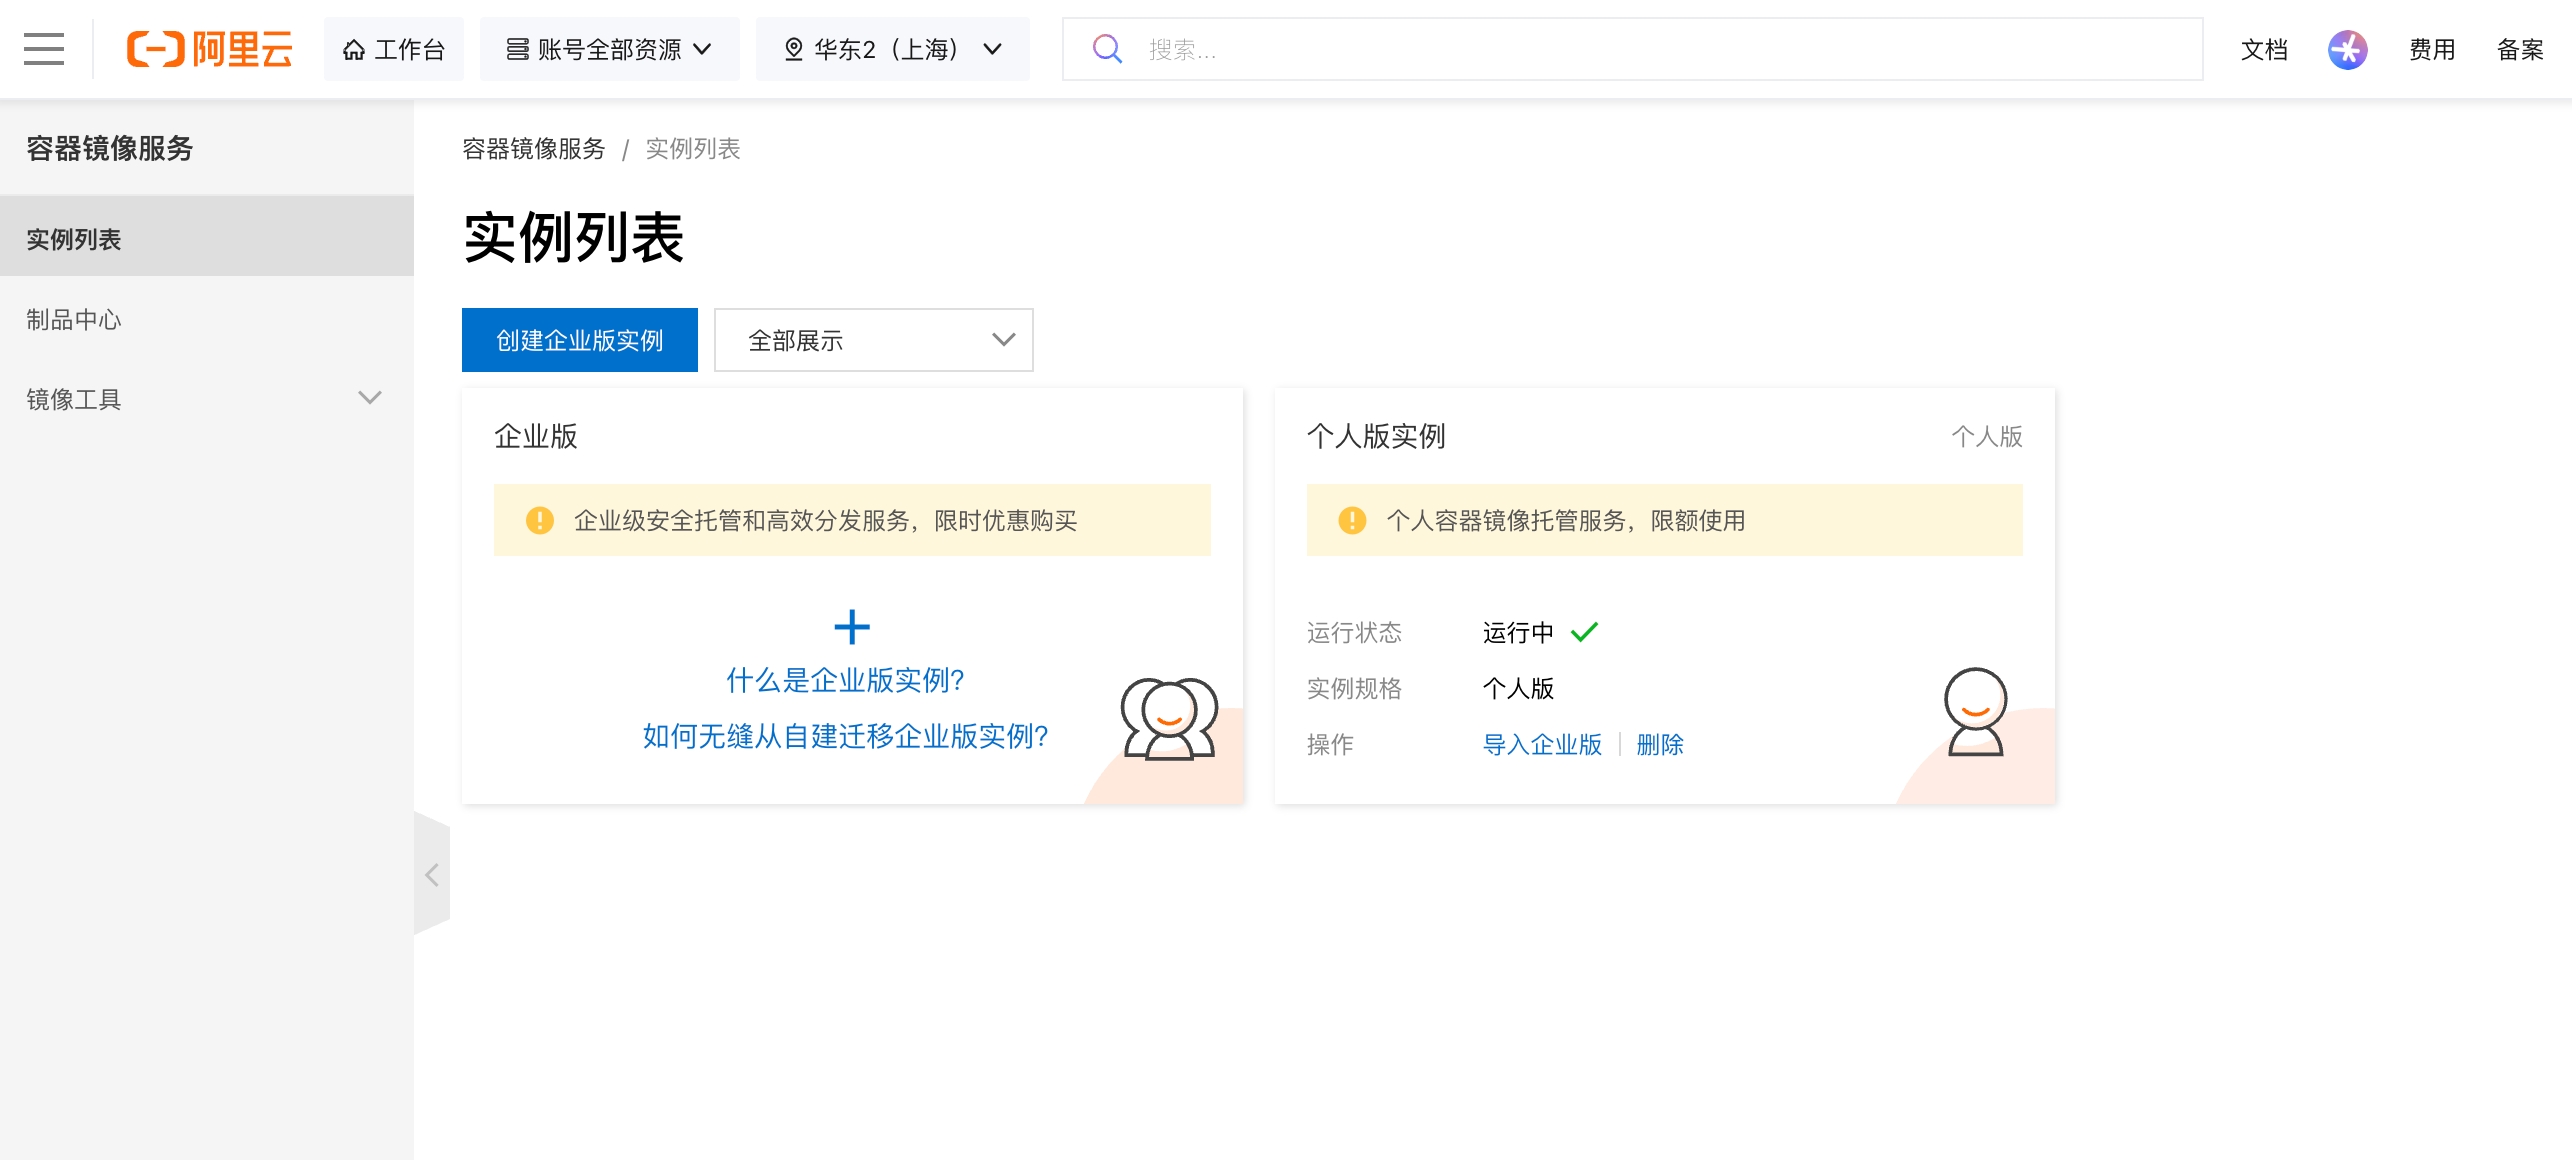Click 导入企业版 for the personal instance
The image size is (2572, 1160).
1542,745
